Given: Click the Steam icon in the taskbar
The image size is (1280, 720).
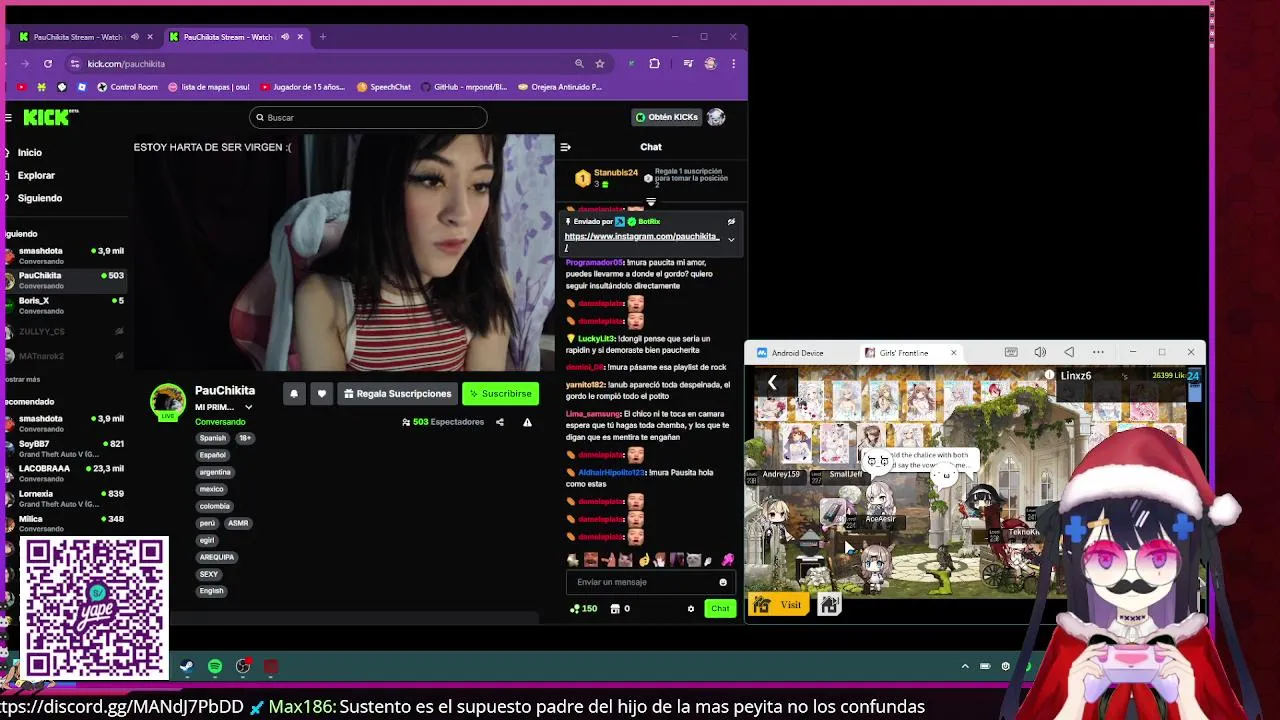Looking at the screenshot, I should (186, 666).
